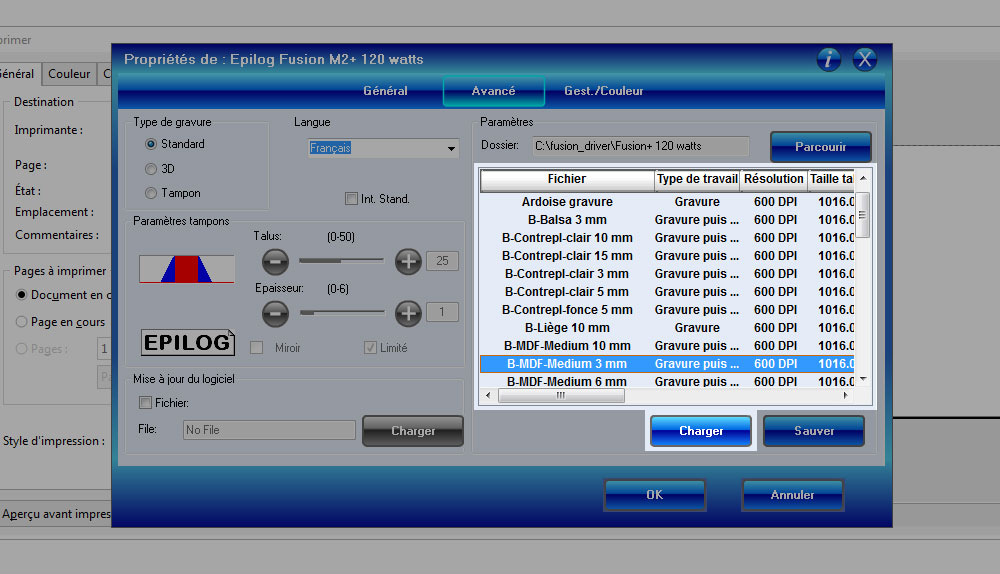Click the Talus value field showing 25
This screenshot has height=574, width=1000.
[442, 261]
